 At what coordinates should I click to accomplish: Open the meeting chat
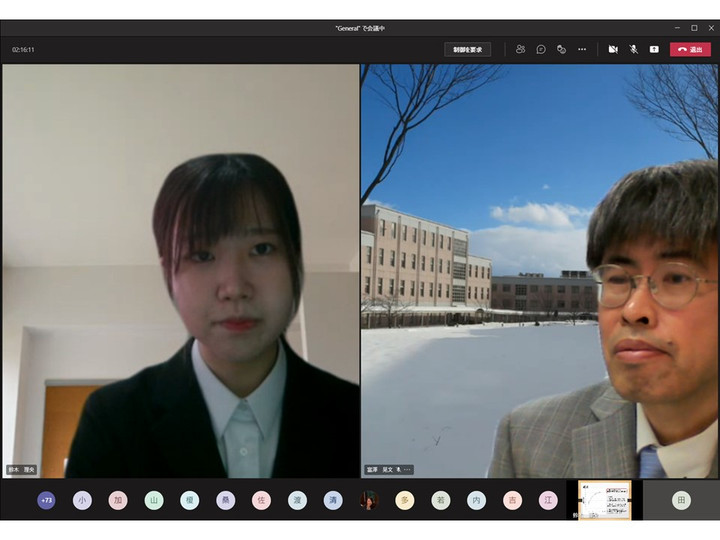[541, 49]
